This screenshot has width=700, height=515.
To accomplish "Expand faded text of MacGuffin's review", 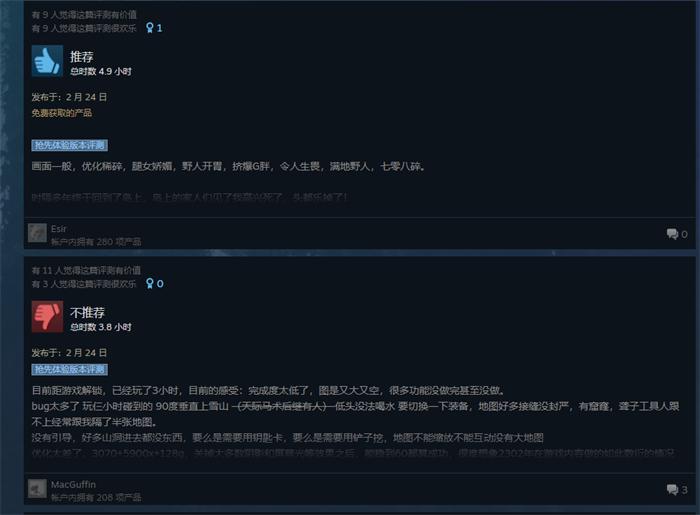I will click(353, 453).
